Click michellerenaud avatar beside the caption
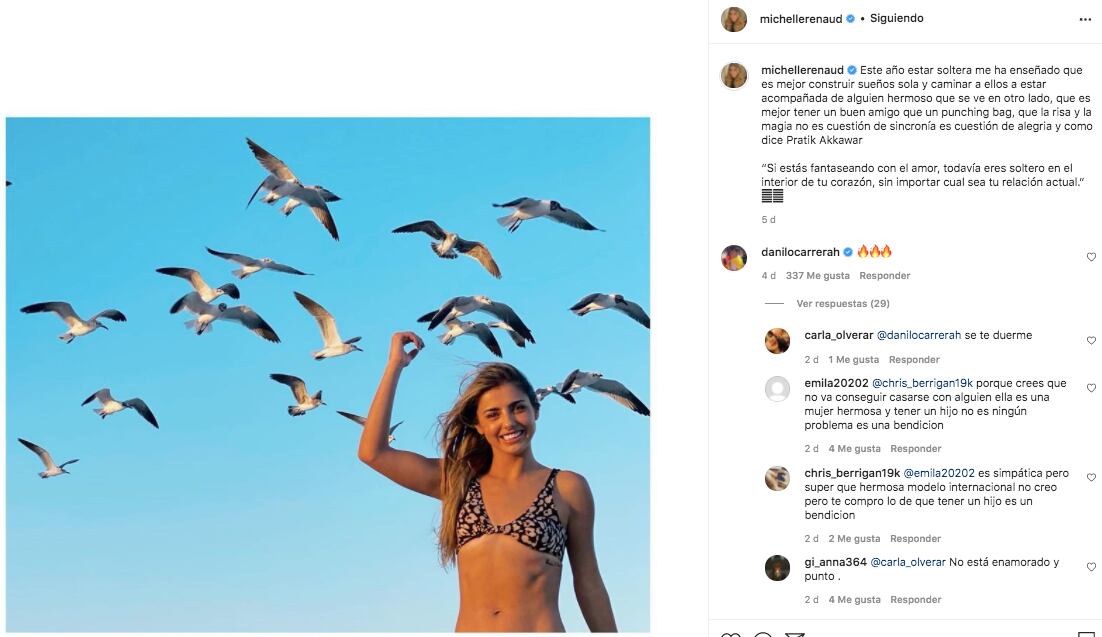 [734, 76]
